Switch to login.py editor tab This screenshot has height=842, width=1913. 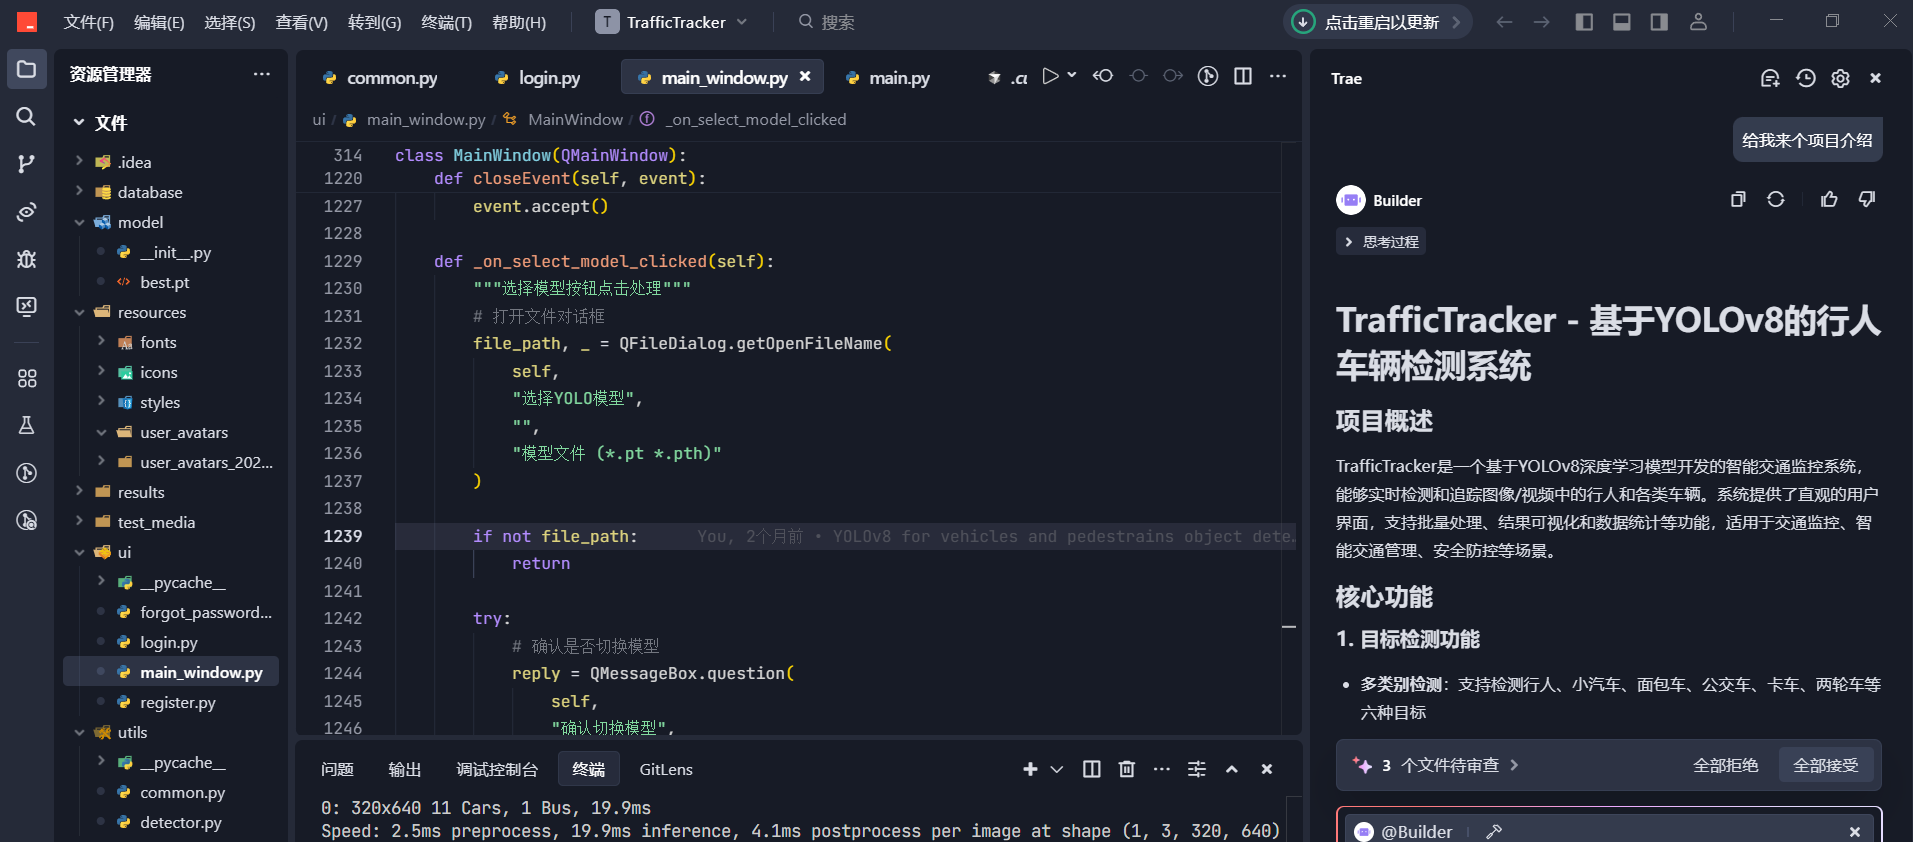pos(538,77)
